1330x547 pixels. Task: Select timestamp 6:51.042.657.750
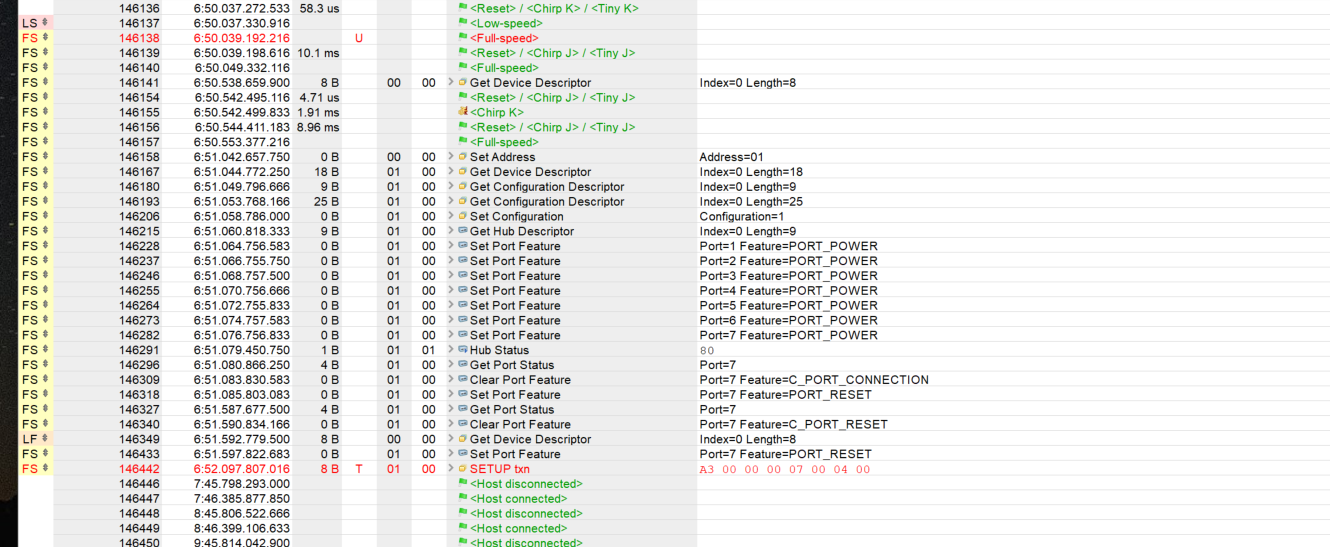(242, 157)
